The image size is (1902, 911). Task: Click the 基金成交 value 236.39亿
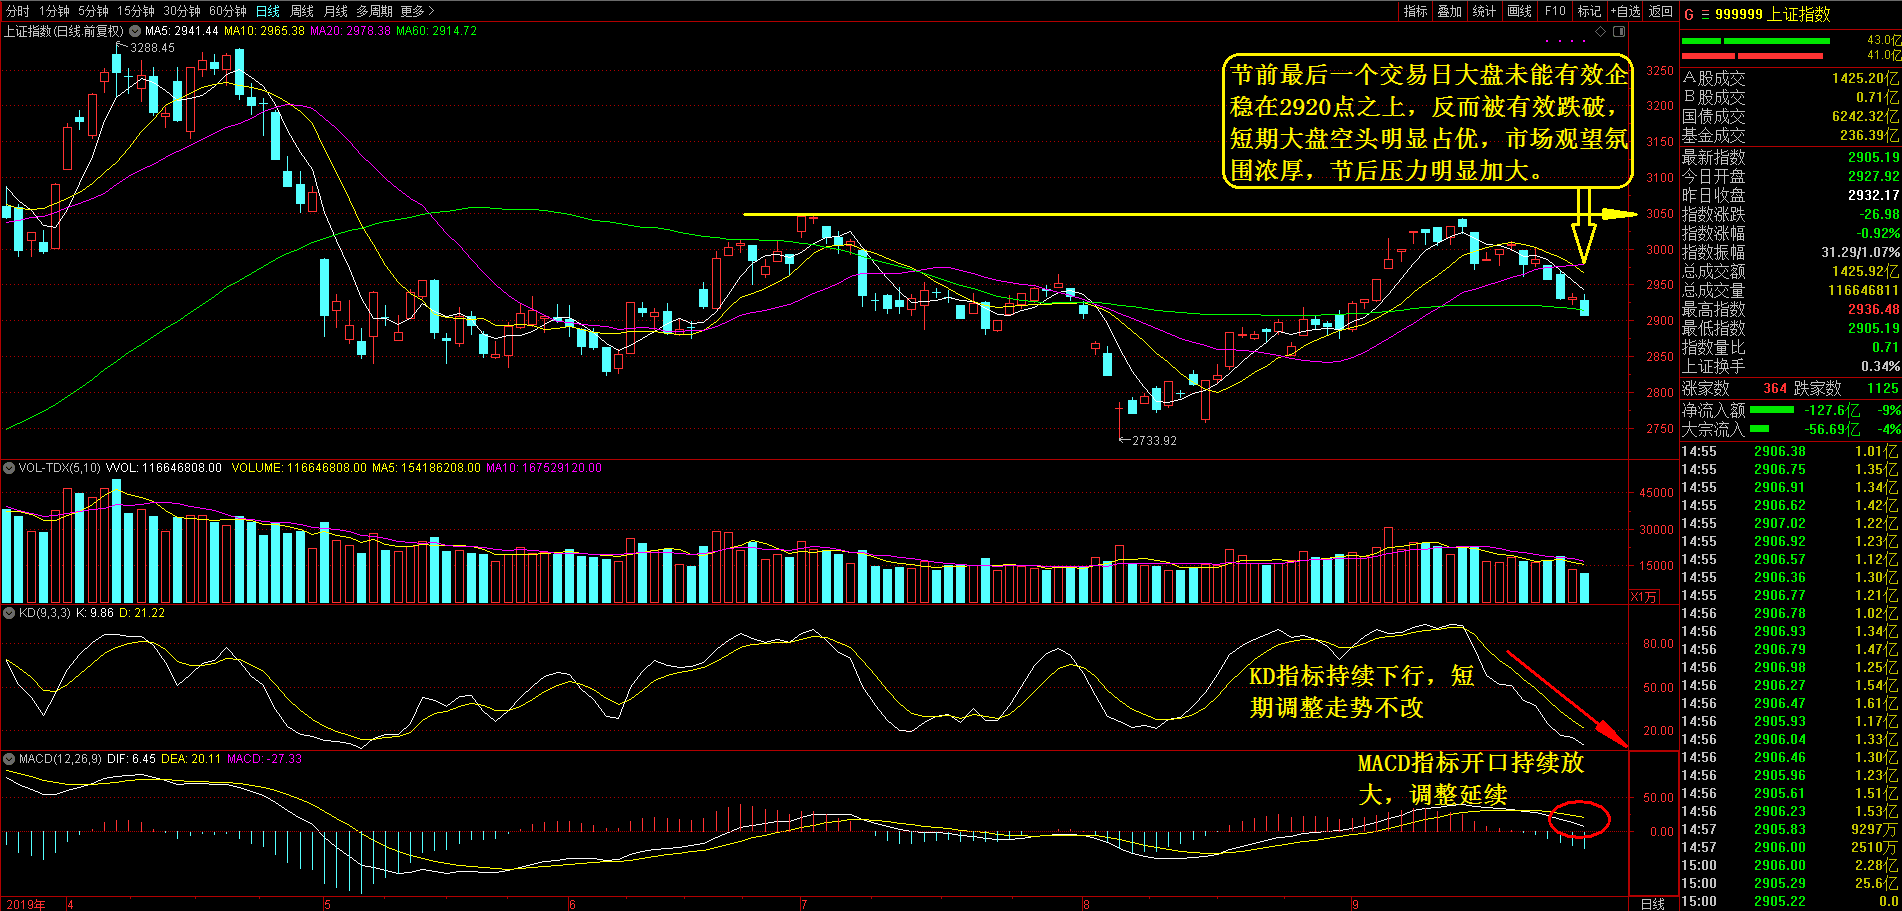point(1869,135)
